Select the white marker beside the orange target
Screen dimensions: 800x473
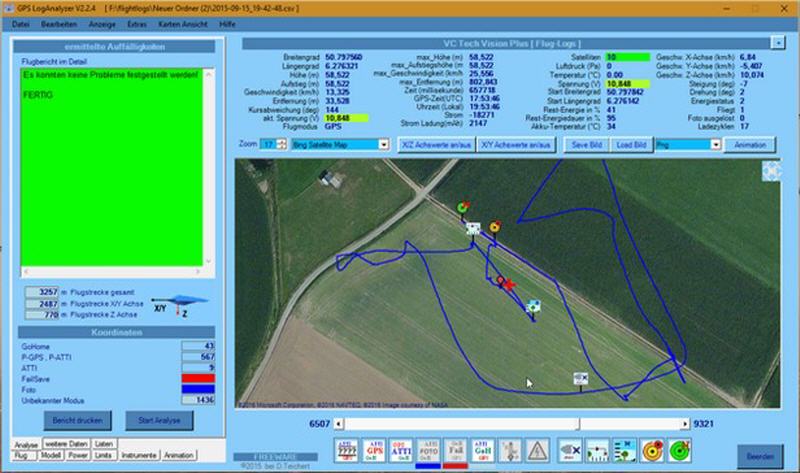click(x=473, y=228)
